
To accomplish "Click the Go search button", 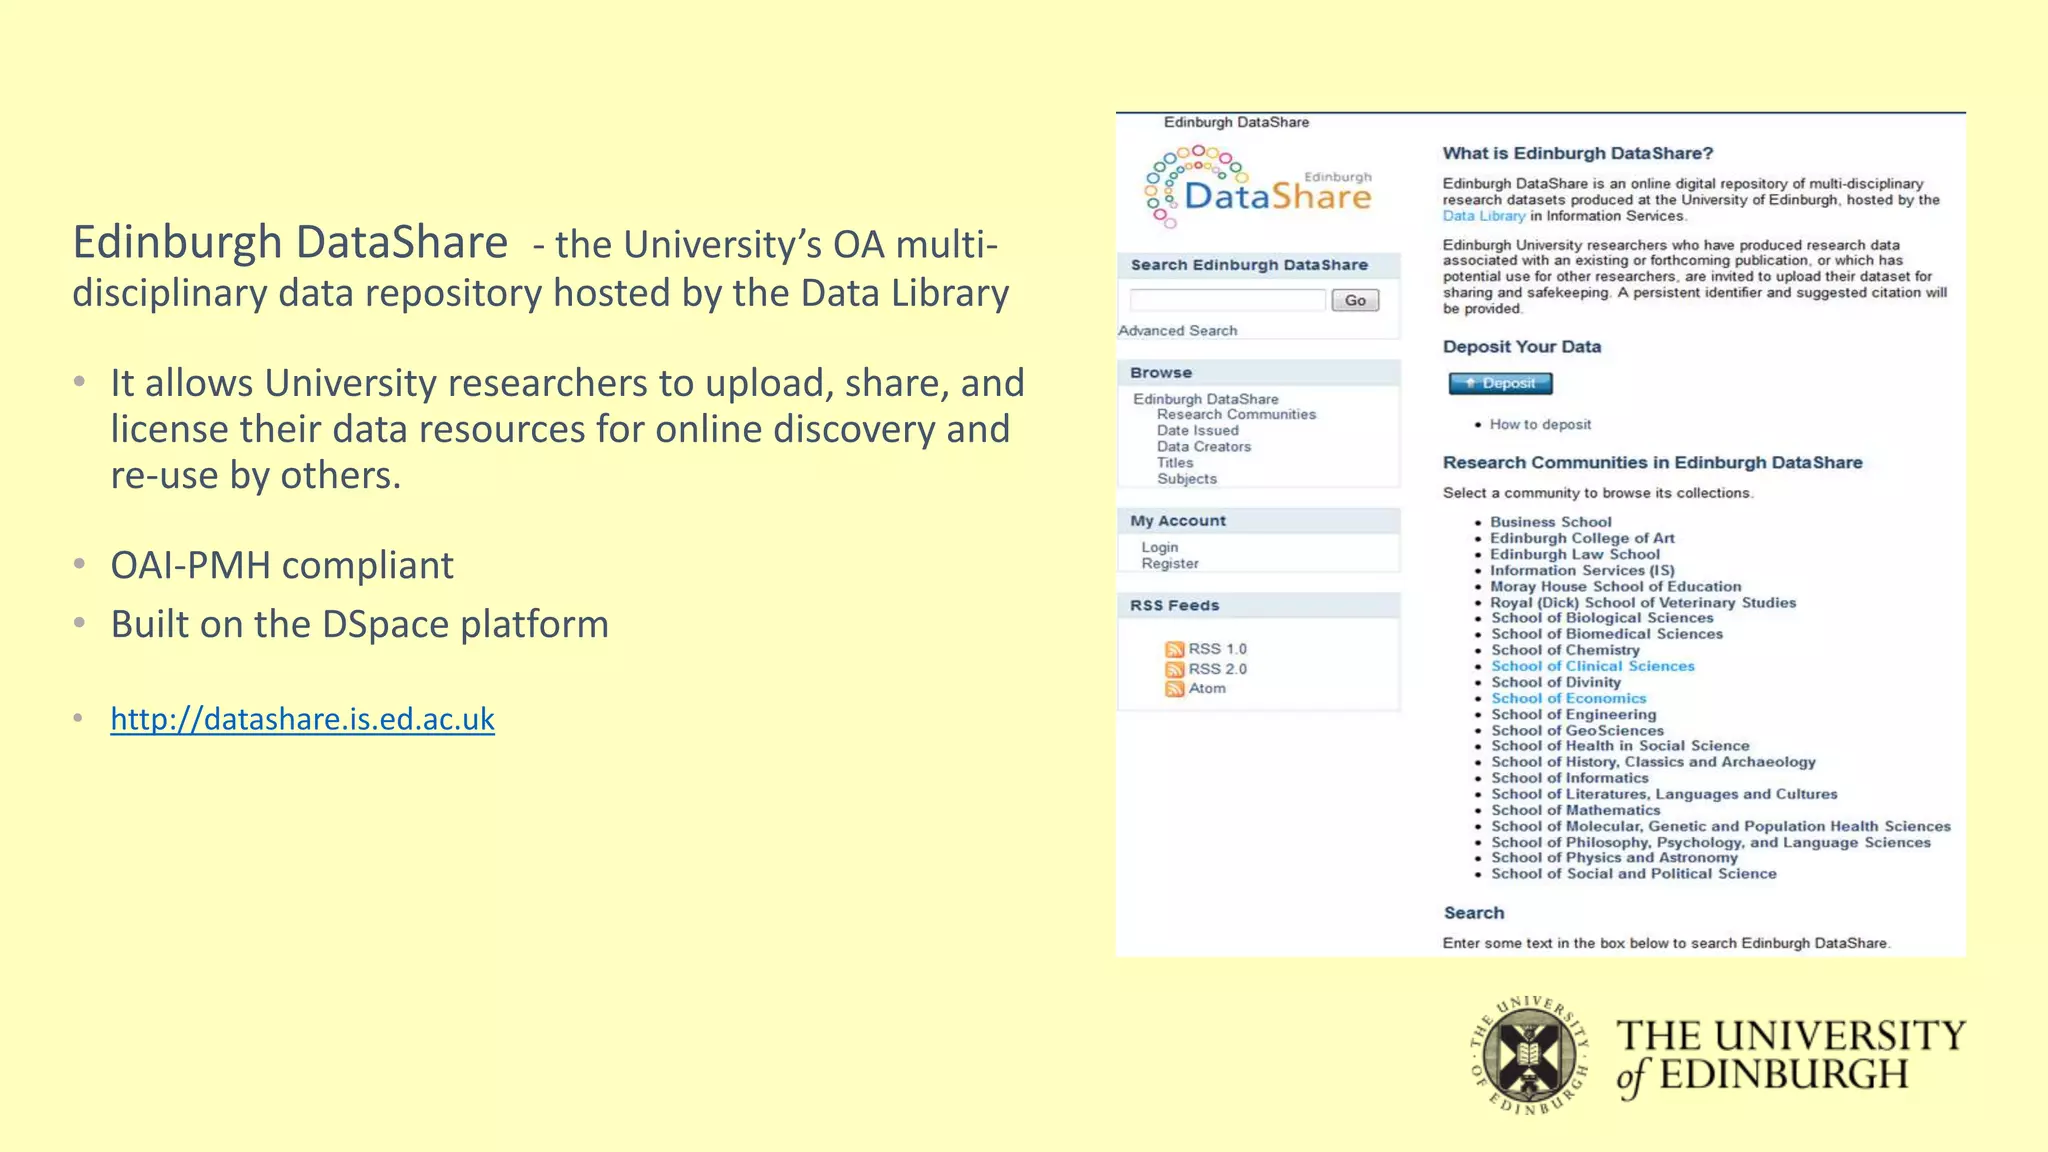I will tap(1355, 300).
